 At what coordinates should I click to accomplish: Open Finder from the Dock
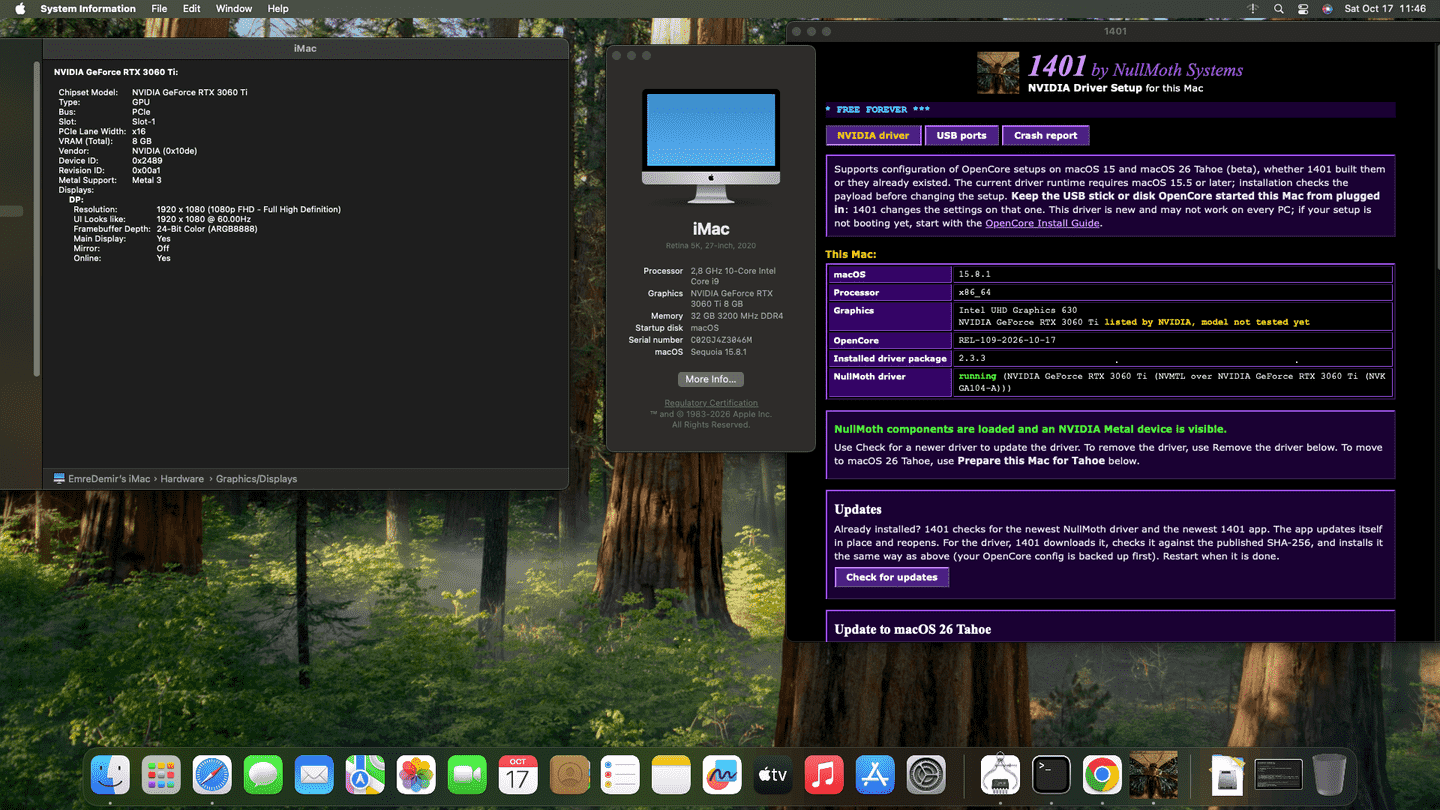110,775
